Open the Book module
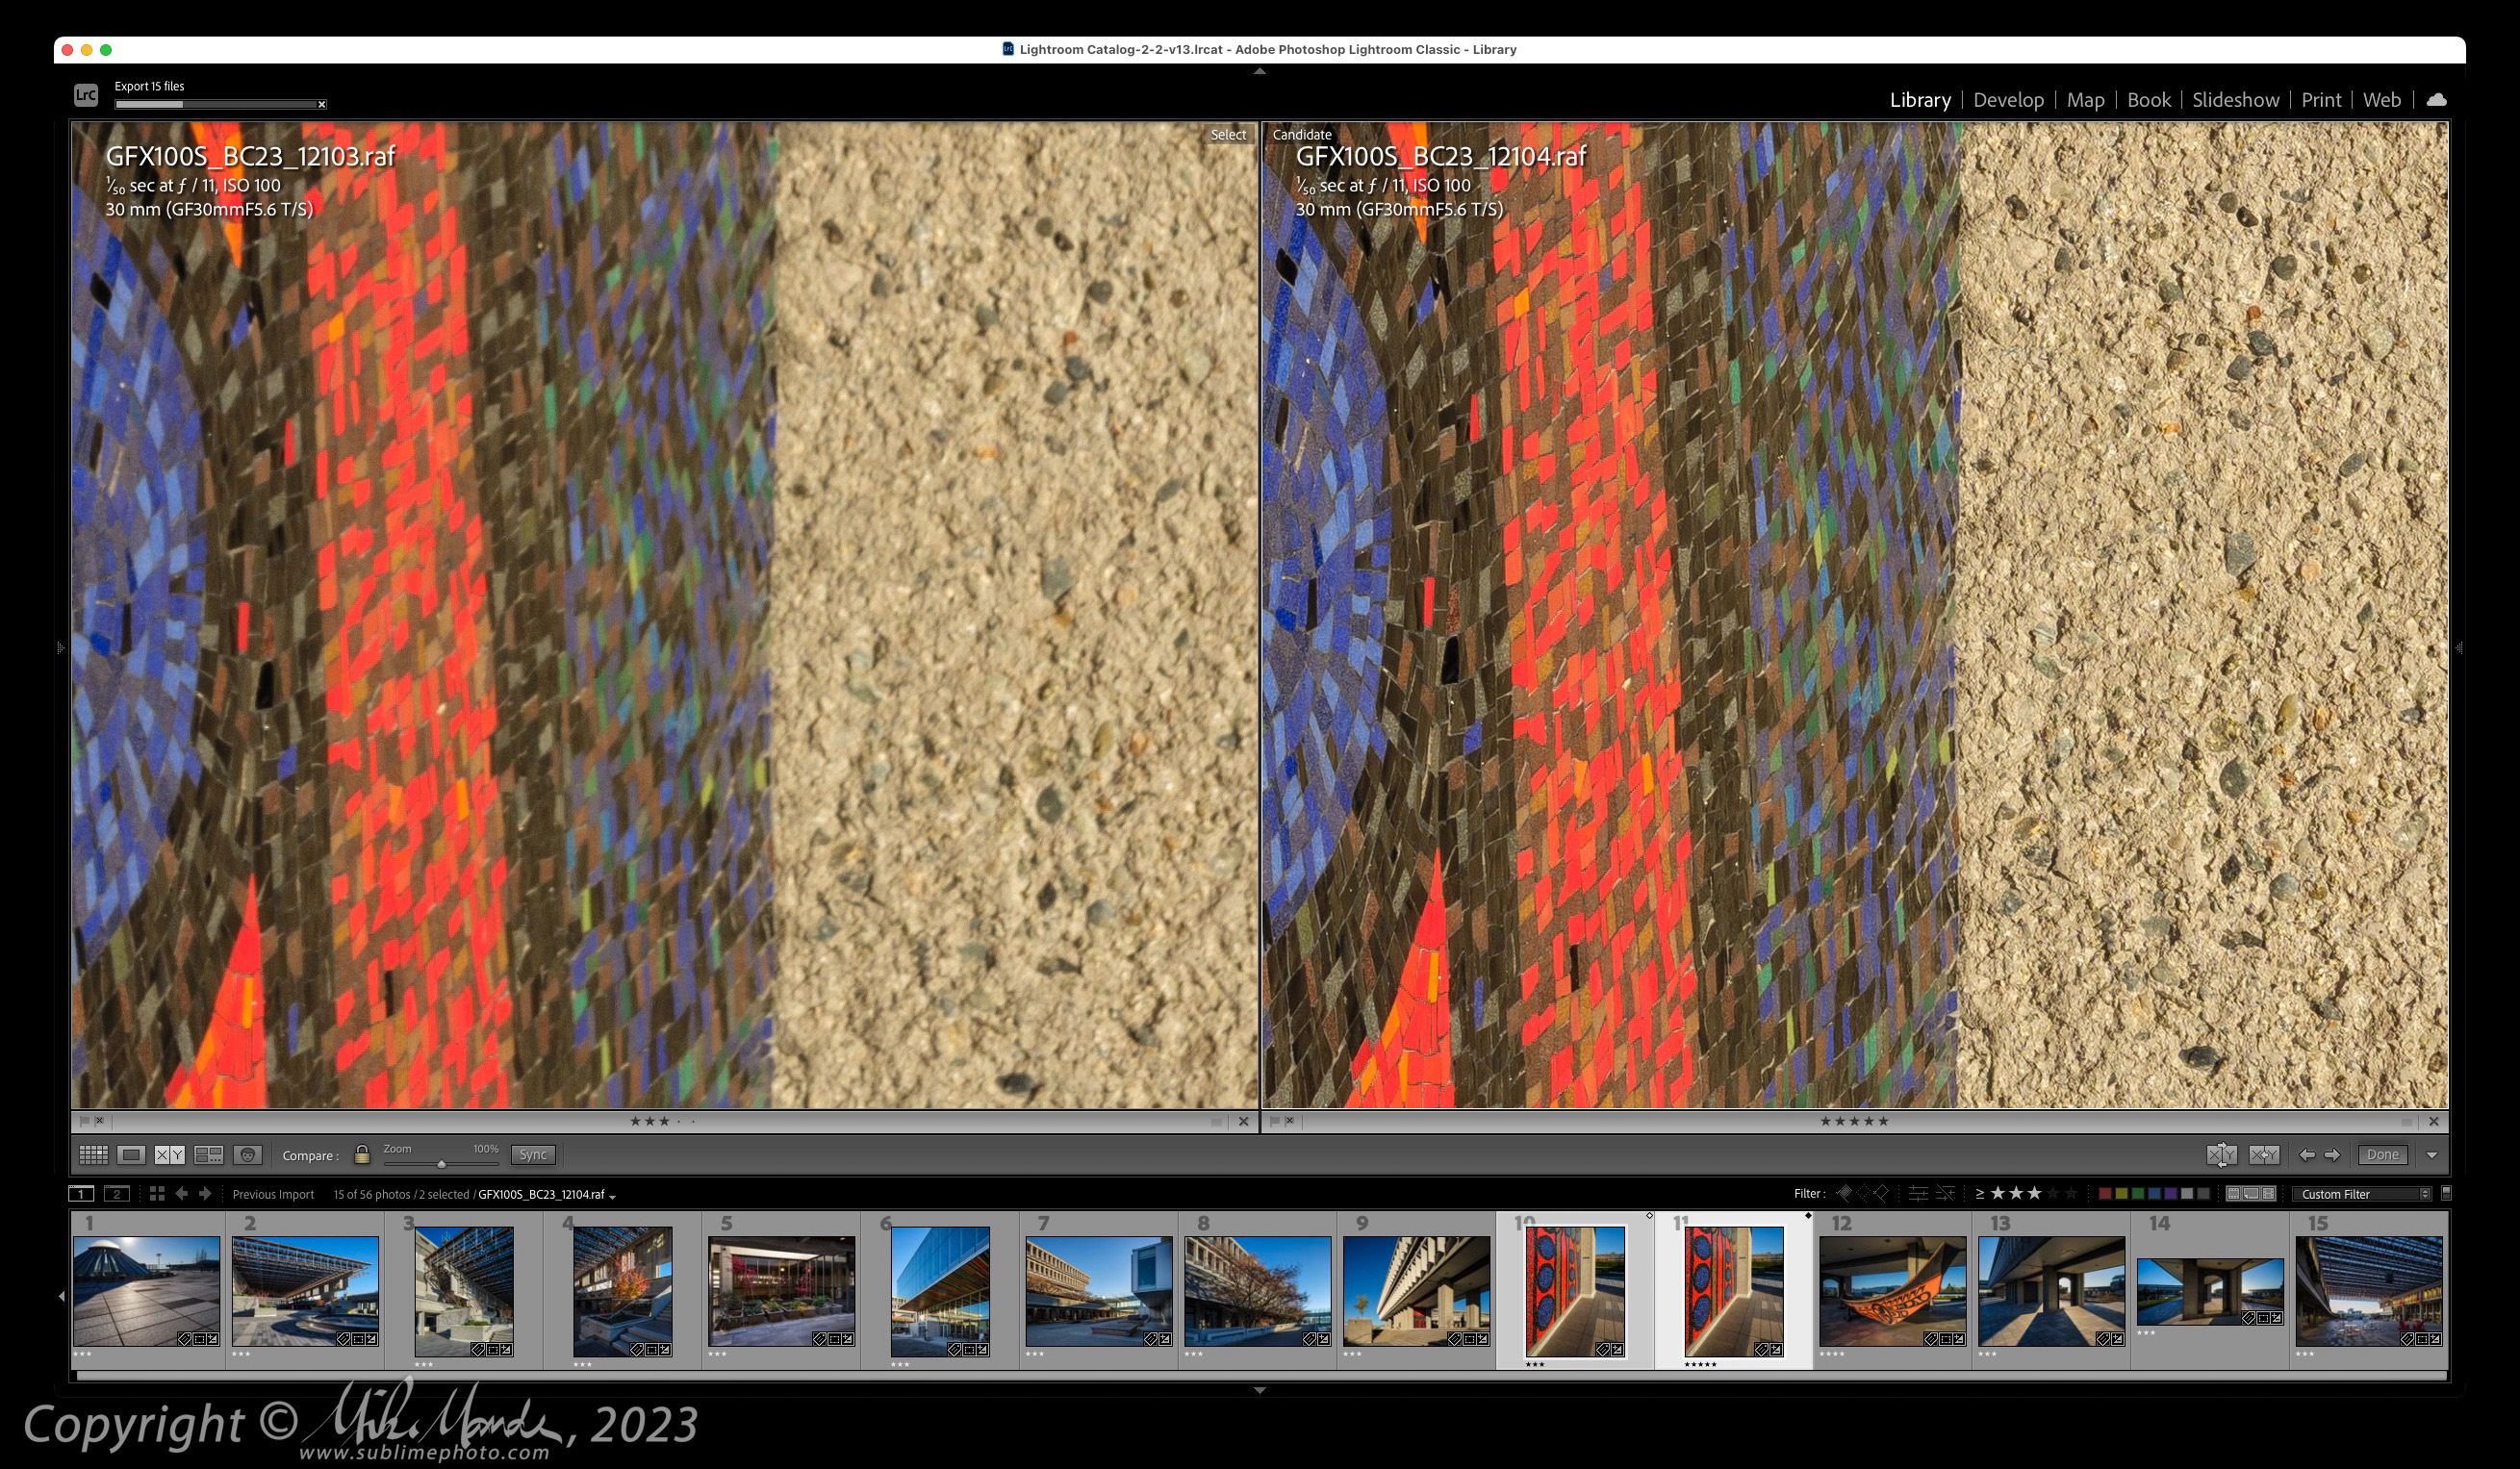Screen dimensions: 2520x1469 tap(2148, 100)
